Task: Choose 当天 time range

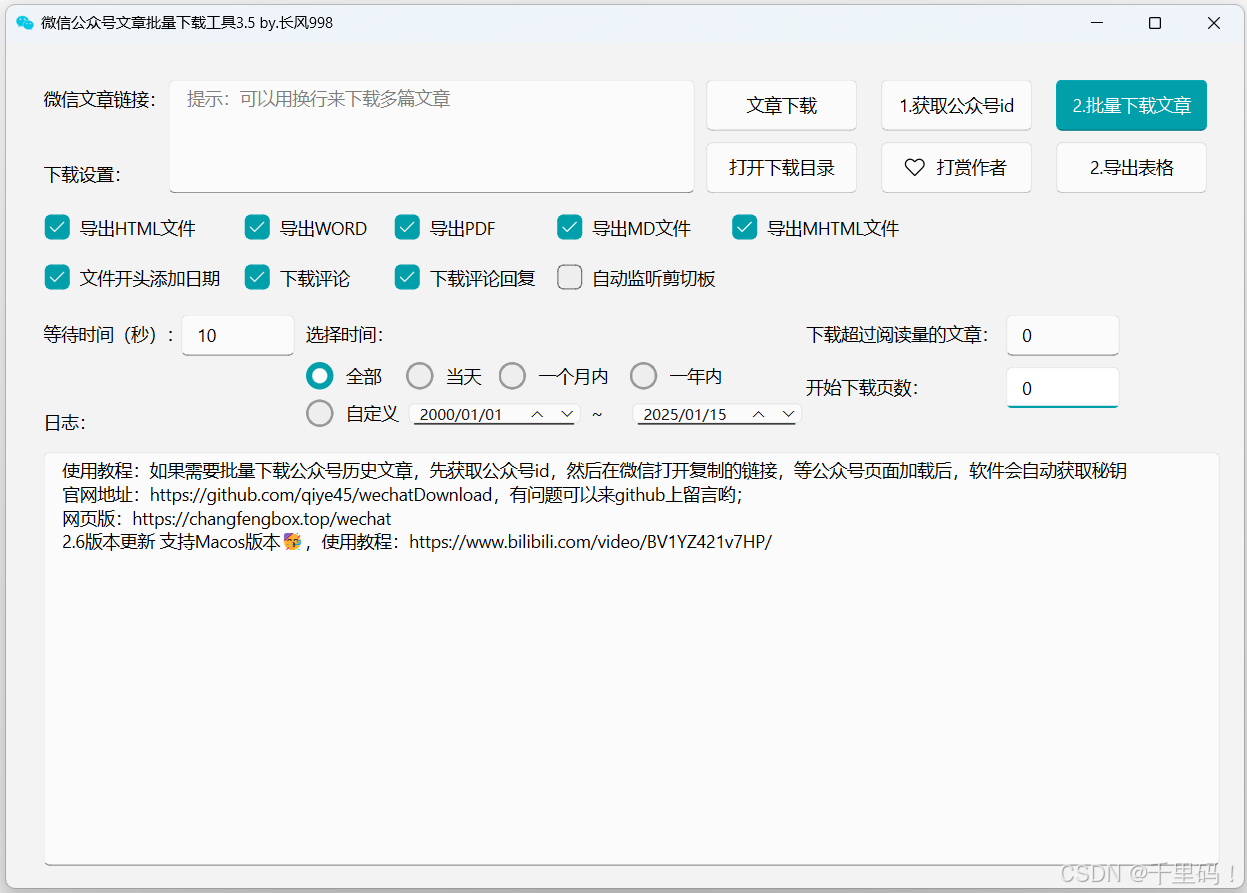Action: click(x=420, y=376)
